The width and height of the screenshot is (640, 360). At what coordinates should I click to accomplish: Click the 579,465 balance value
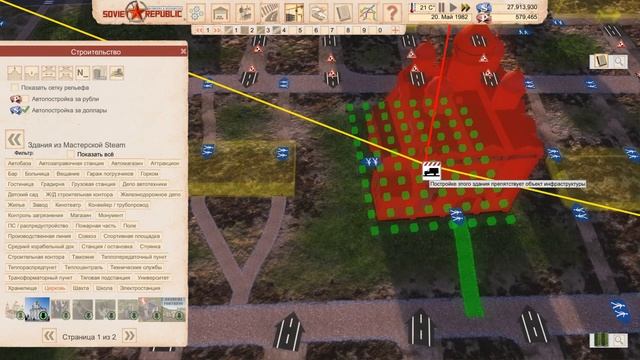click(x=527, y=17)
